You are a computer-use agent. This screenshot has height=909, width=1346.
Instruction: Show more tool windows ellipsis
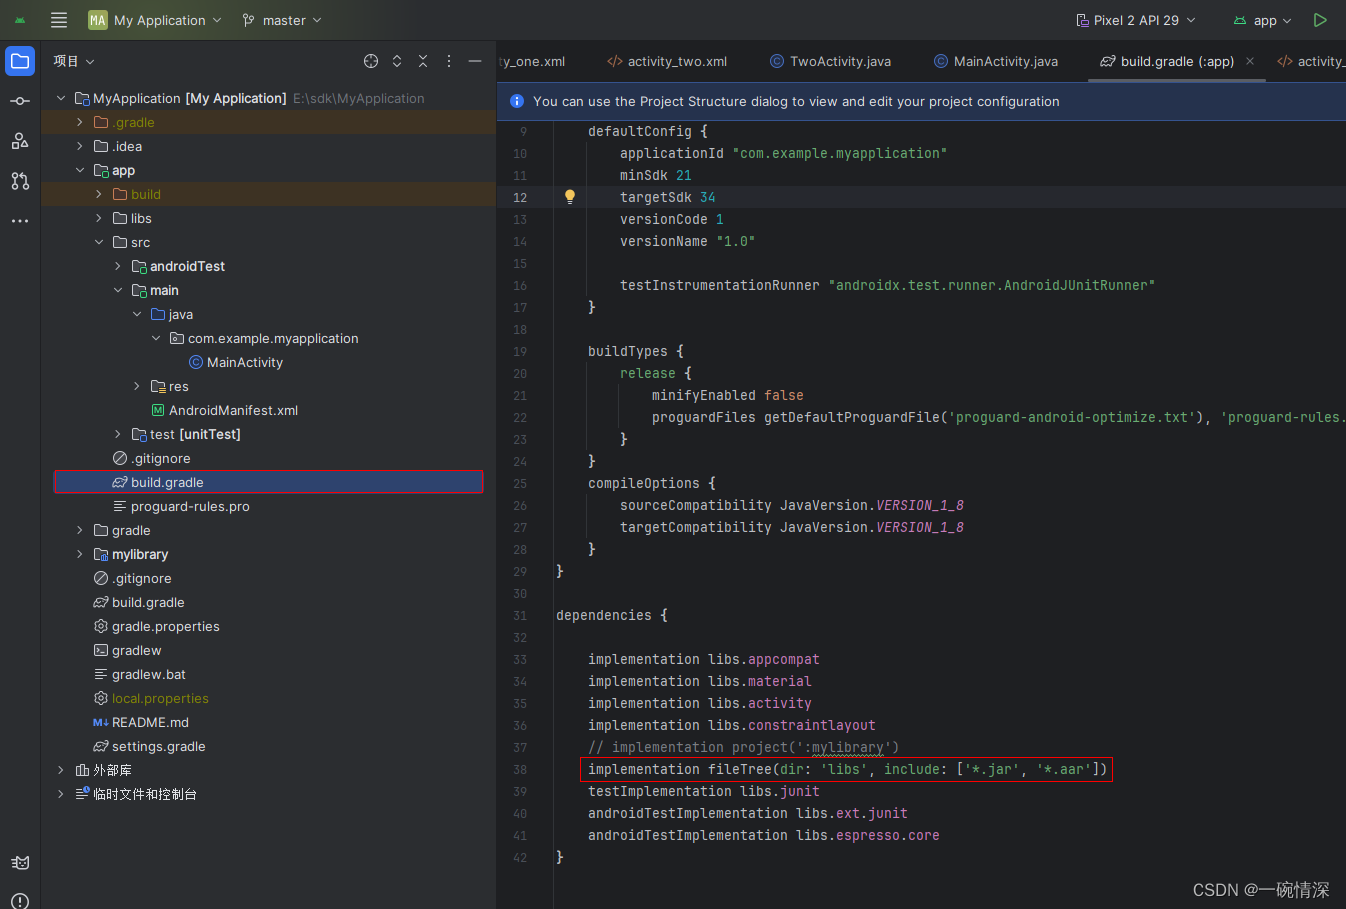[20, 221]
